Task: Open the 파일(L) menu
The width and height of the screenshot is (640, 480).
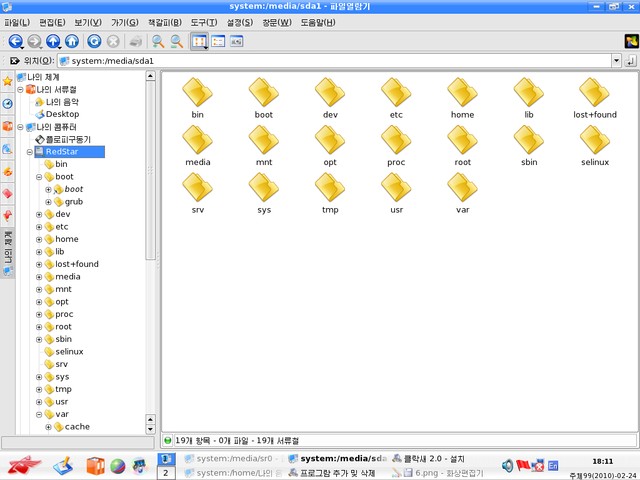Action: [17, 22]
